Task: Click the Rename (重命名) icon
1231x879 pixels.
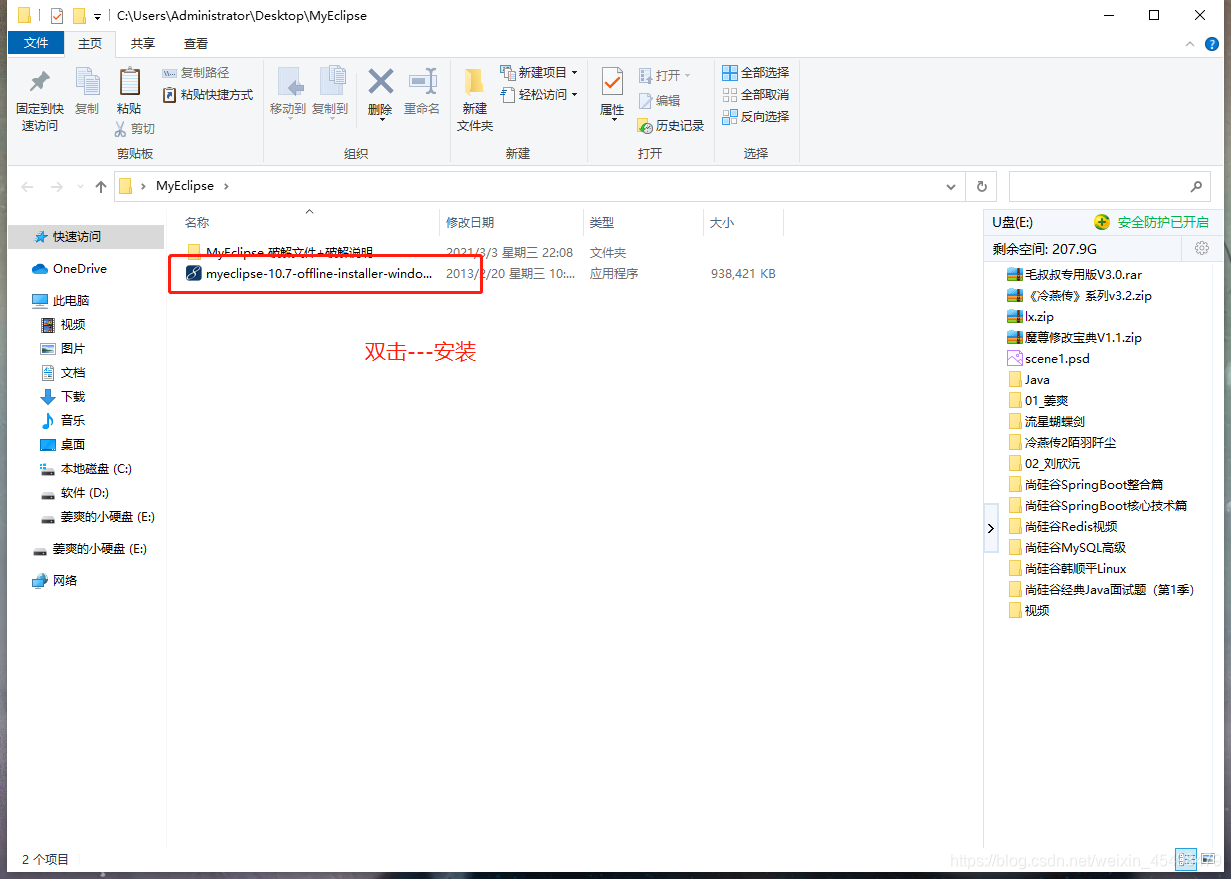Action: pos(422,81)
